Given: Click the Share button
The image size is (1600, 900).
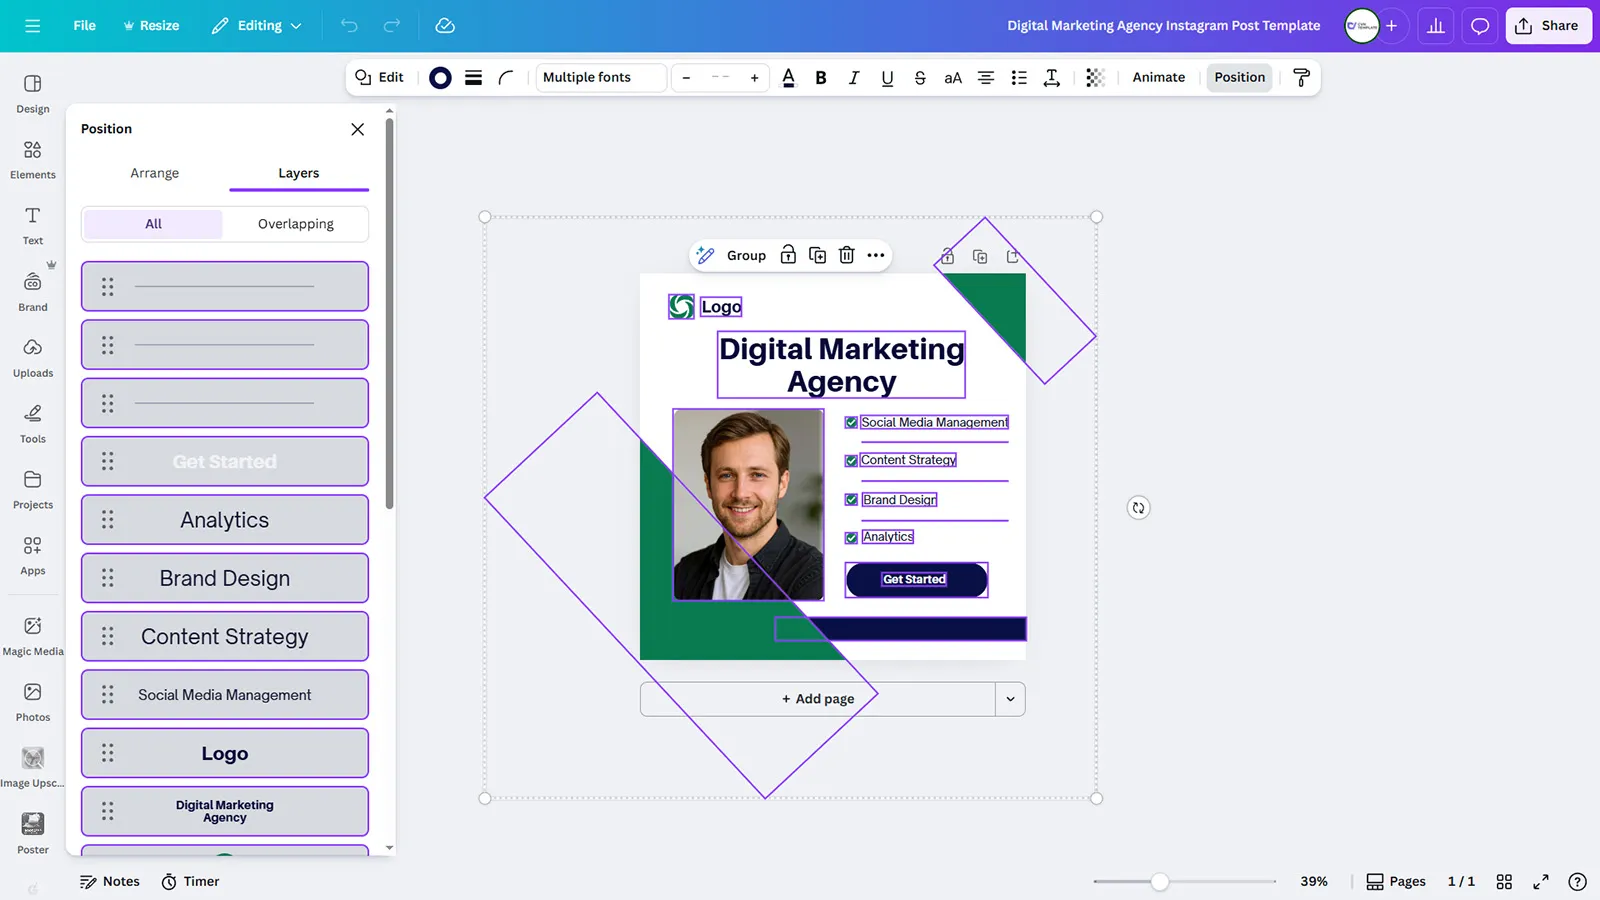Looking at the screenshot, I should (1547, 26).
